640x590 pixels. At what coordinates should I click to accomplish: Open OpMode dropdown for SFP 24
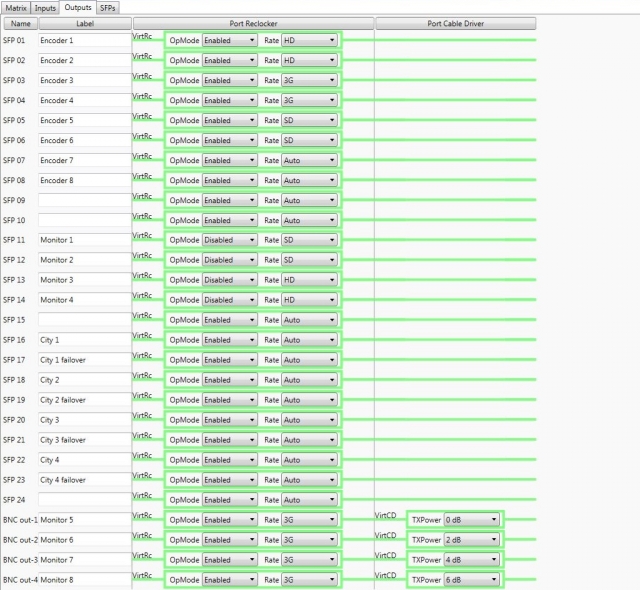point(230,500)
